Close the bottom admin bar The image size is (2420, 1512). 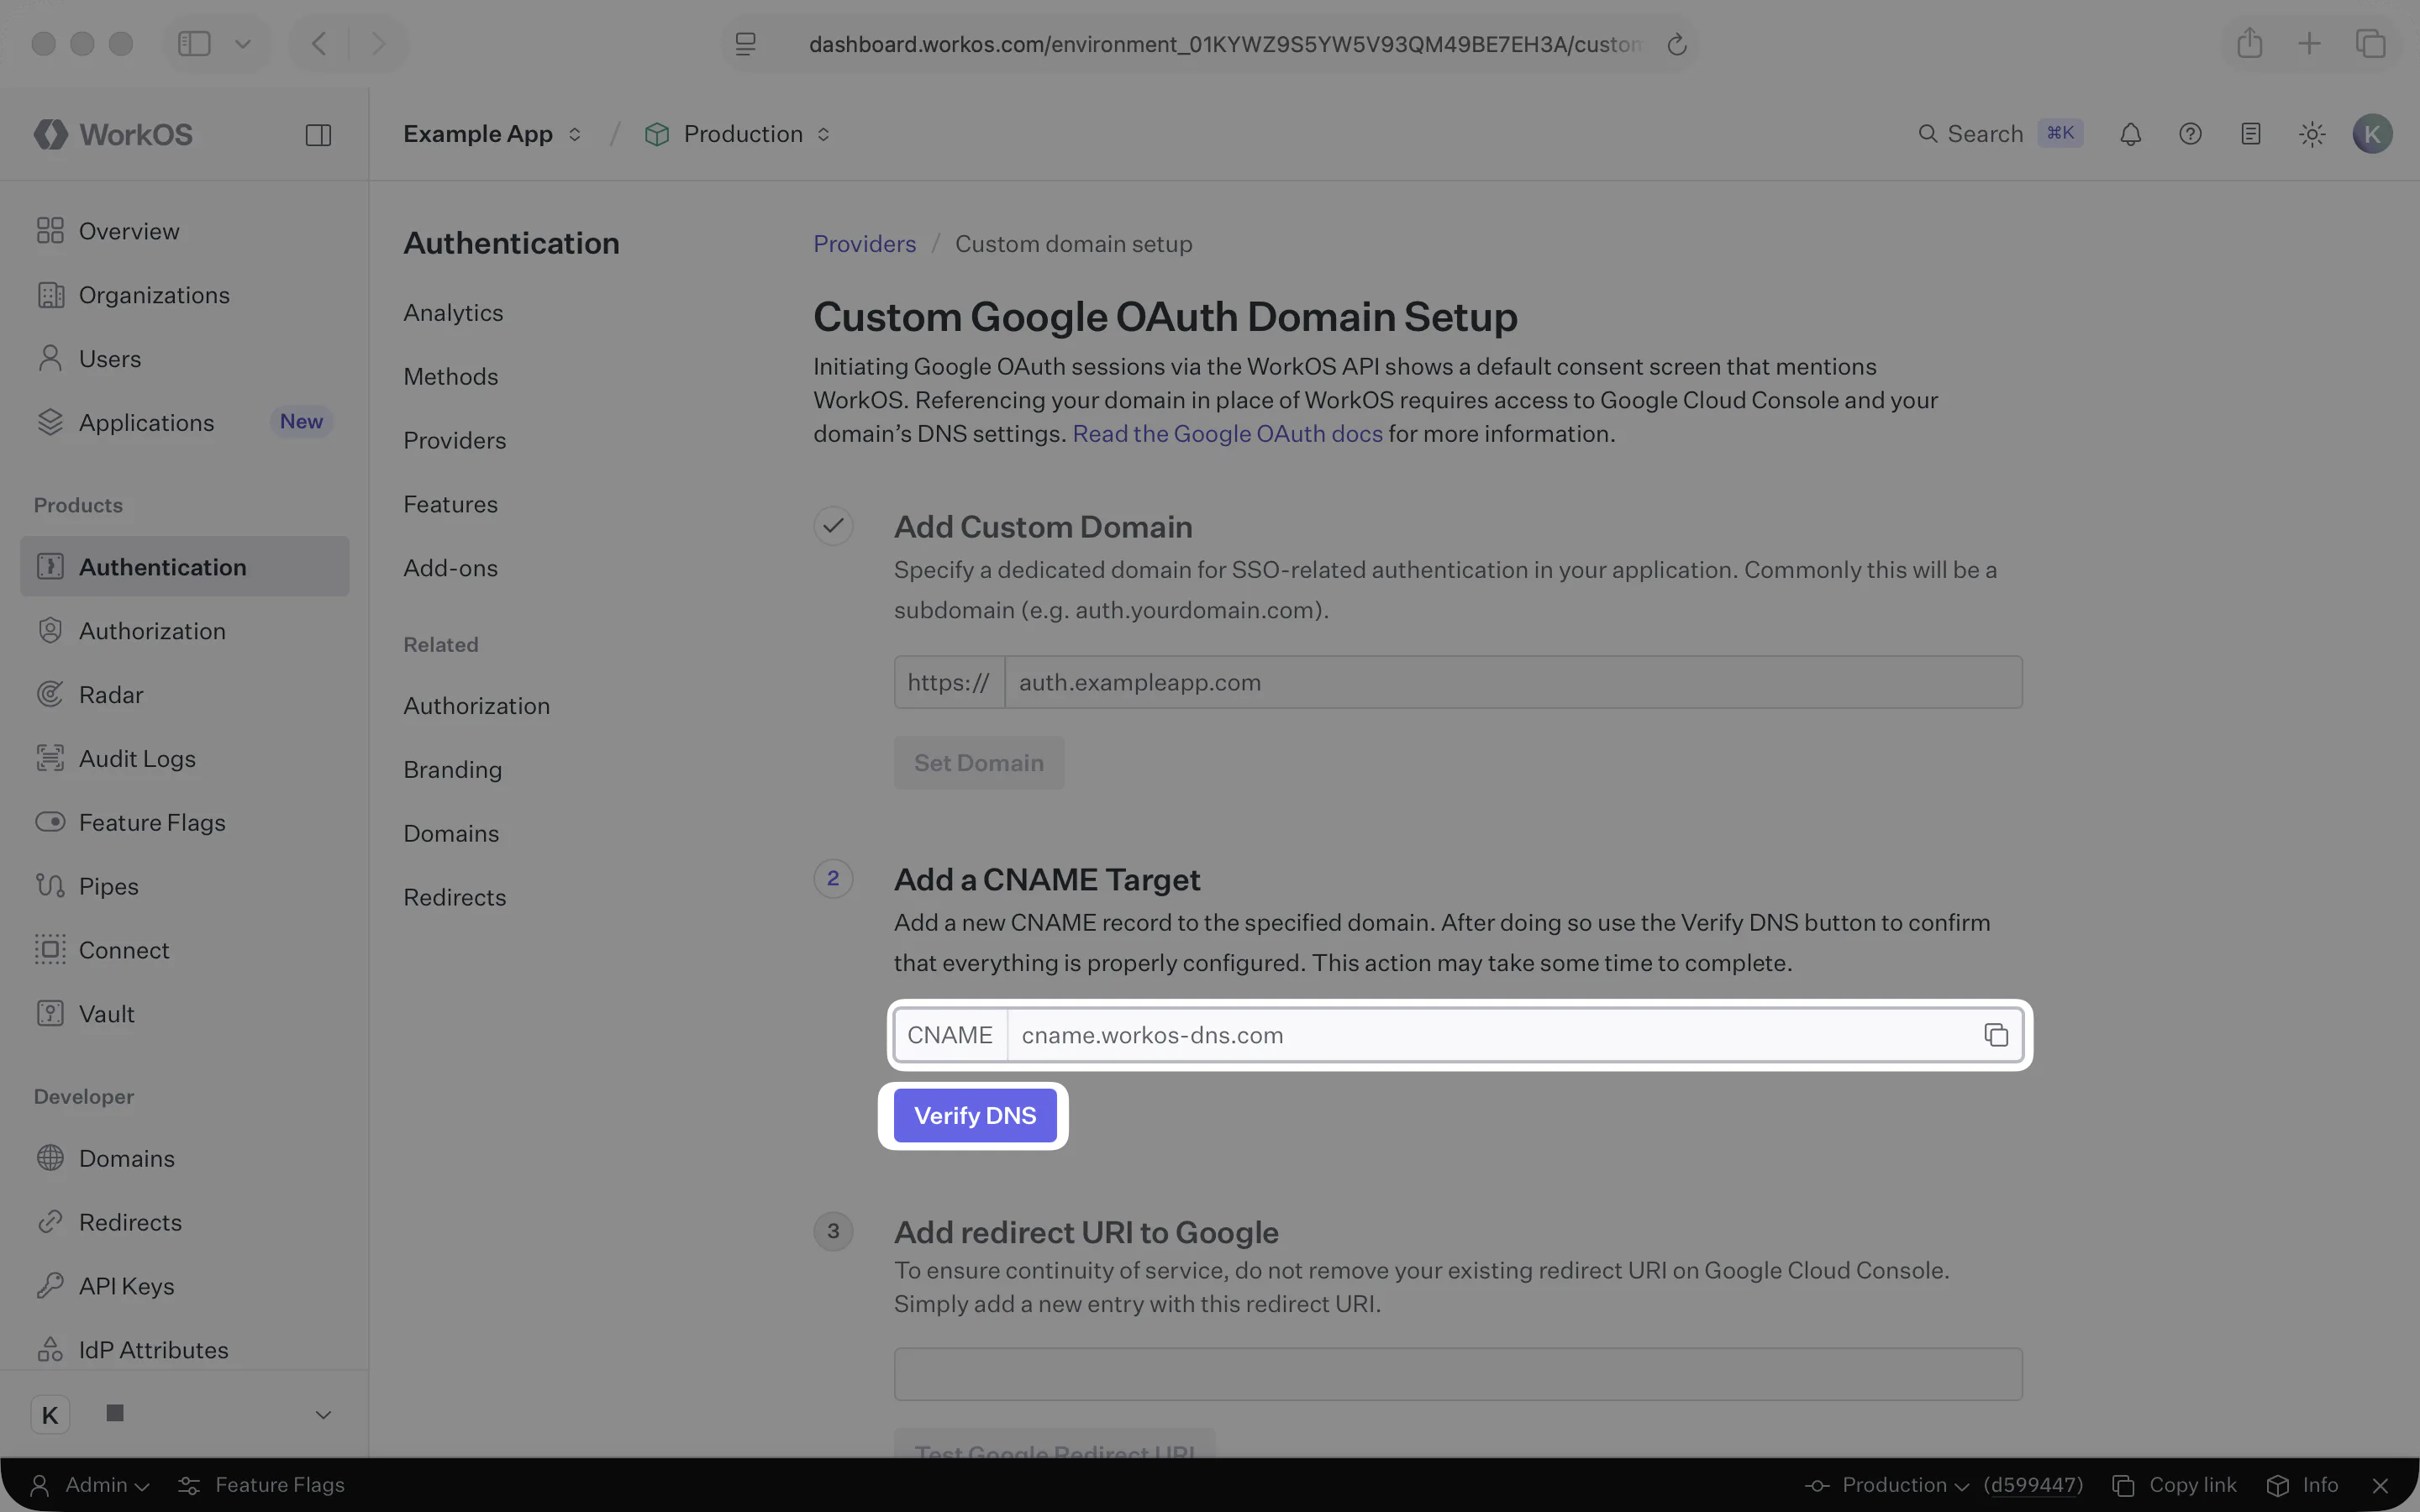pyautogui.click(x=2380, y=1485)
